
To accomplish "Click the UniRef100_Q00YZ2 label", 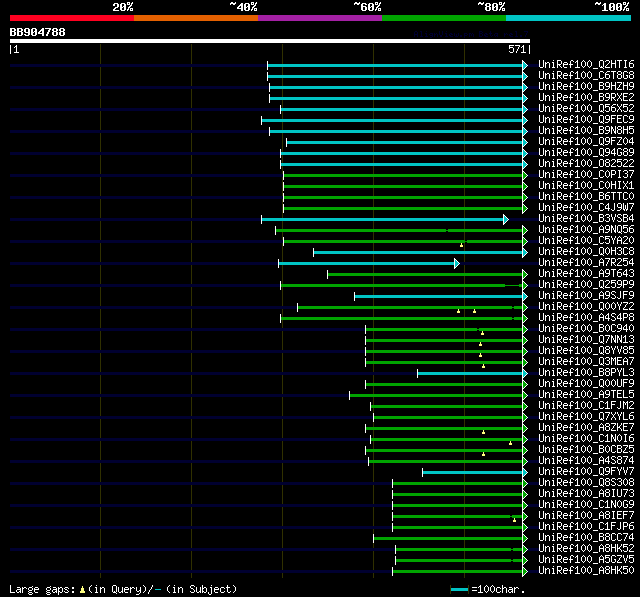I will tap(586, 307).
